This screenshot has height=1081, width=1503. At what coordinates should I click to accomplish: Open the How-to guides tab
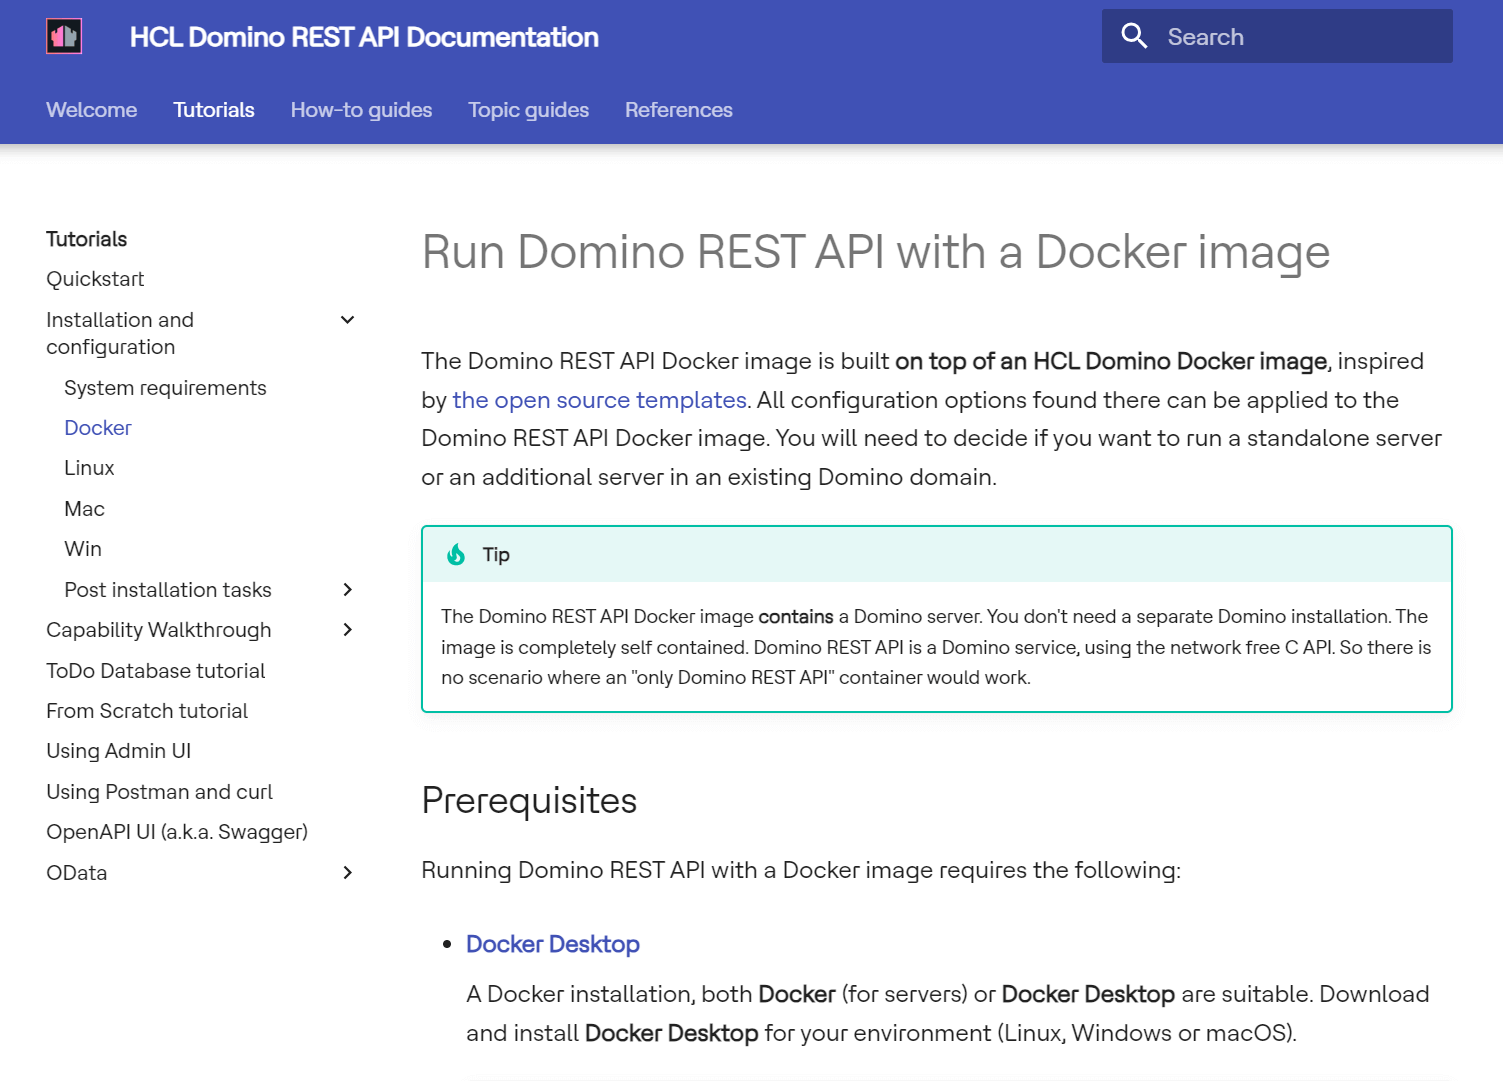pyautogui.click(x=361, y=110)
